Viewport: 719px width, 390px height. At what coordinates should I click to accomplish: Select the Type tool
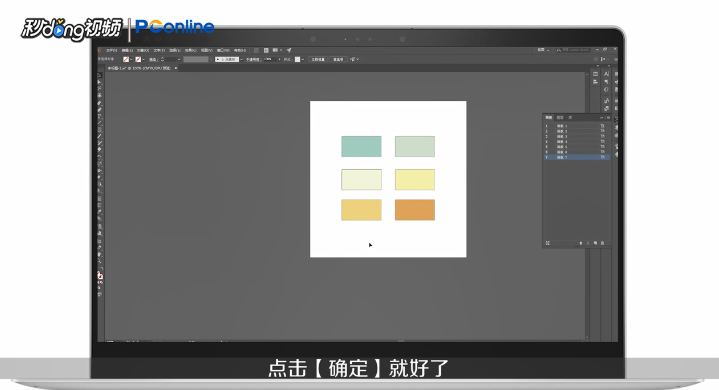100,116
